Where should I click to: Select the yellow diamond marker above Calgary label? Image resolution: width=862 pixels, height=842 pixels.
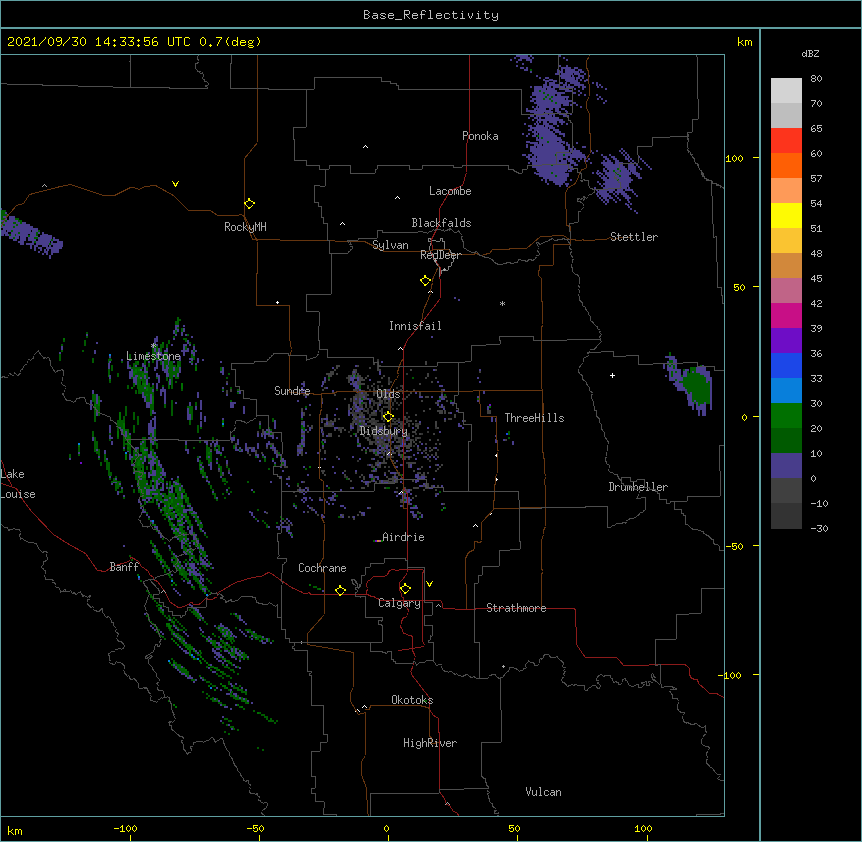click(x=405, y=589)
